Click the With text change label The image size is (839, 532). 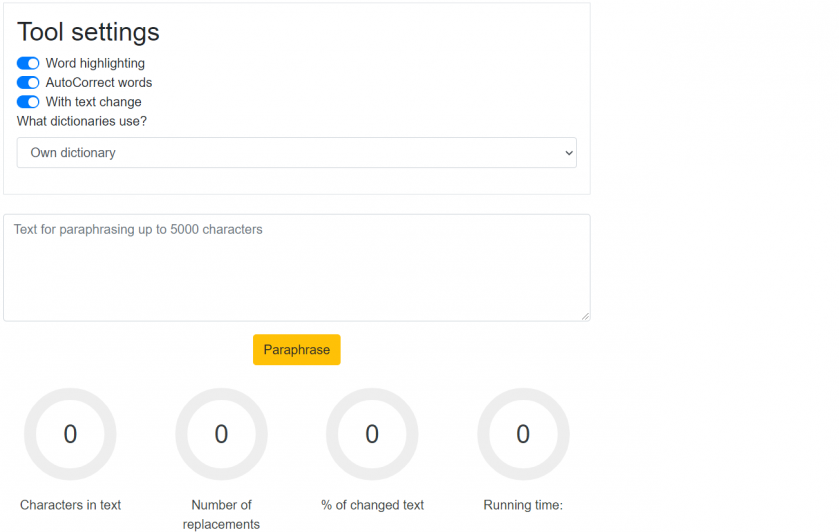[x=94, y=102]
